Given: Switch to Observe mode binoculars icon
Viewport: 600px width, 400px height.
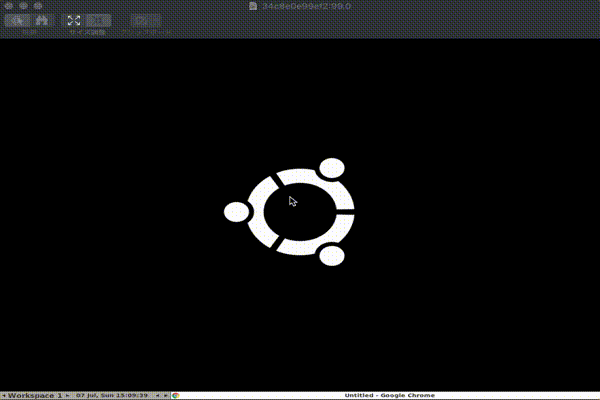Looking at the screenshot, I should coord(42,20).
